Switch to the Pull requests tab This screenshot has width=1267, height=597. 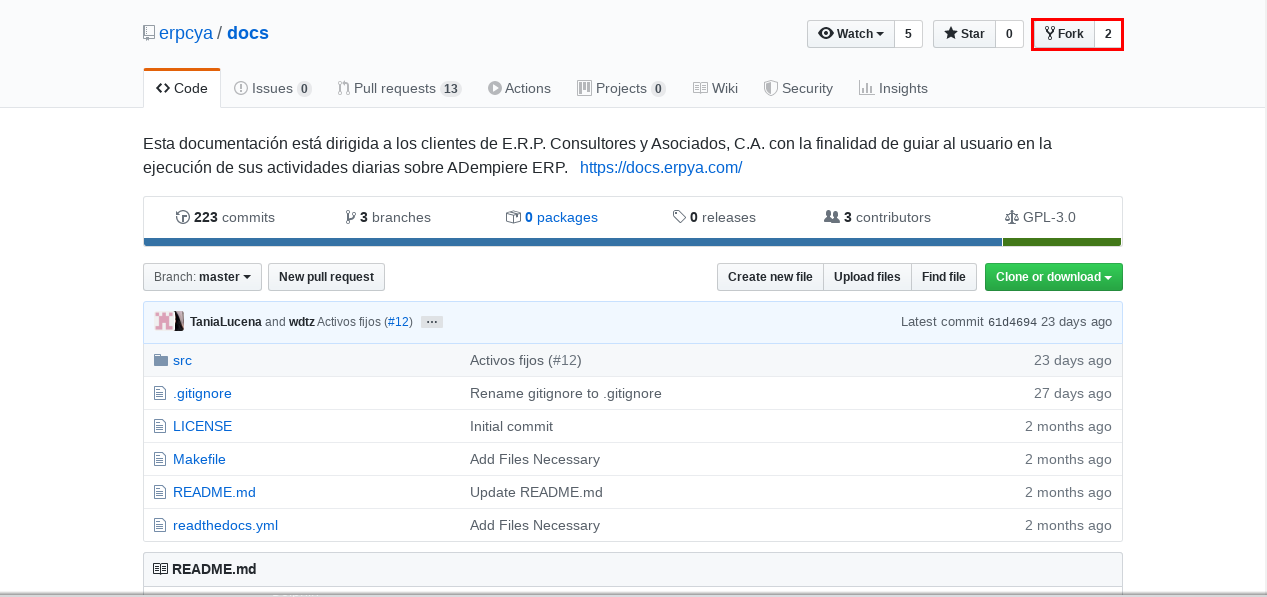399,88
